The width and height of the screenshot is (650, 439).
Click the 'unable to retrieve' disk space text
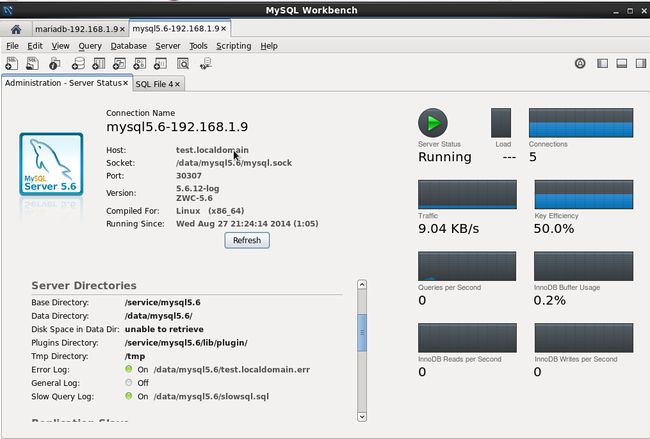coord(164,329)
